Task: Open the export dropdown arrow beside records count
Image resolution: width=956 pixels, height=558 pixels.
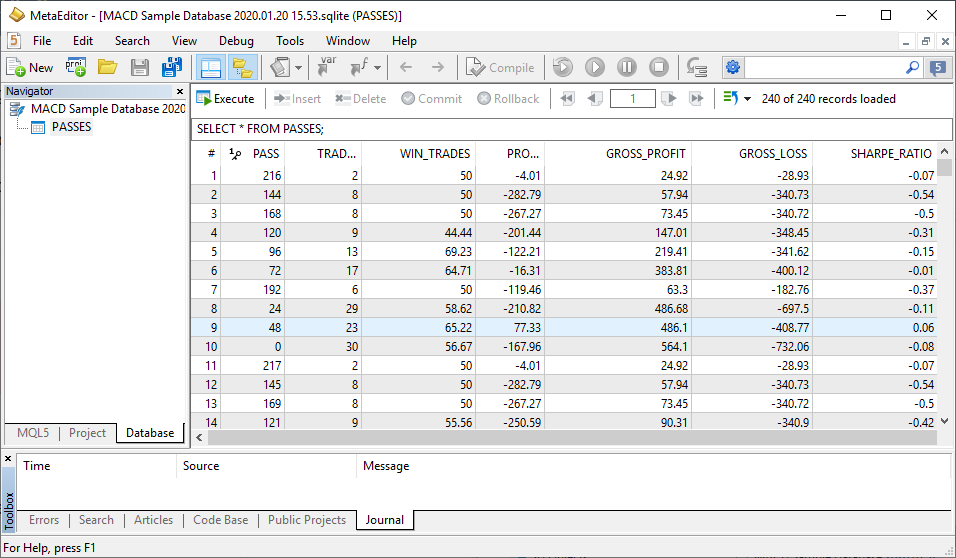Action: [747, 99]
